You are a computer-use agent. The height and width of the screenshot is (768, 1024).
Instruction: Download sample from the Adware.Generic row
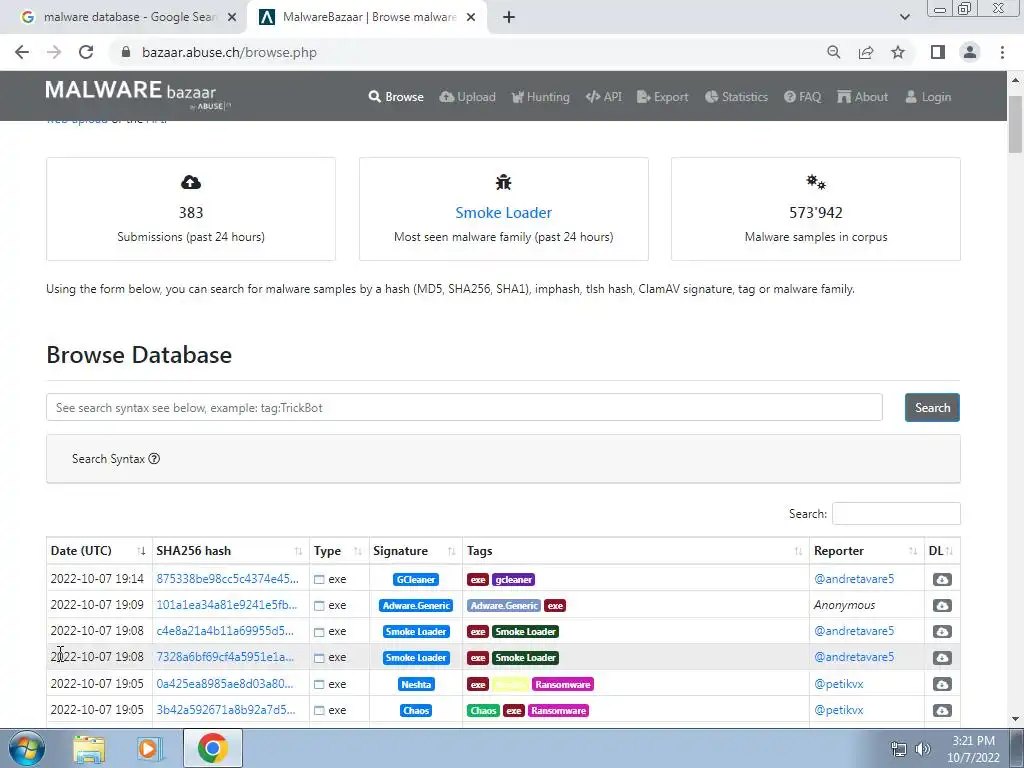942,605
